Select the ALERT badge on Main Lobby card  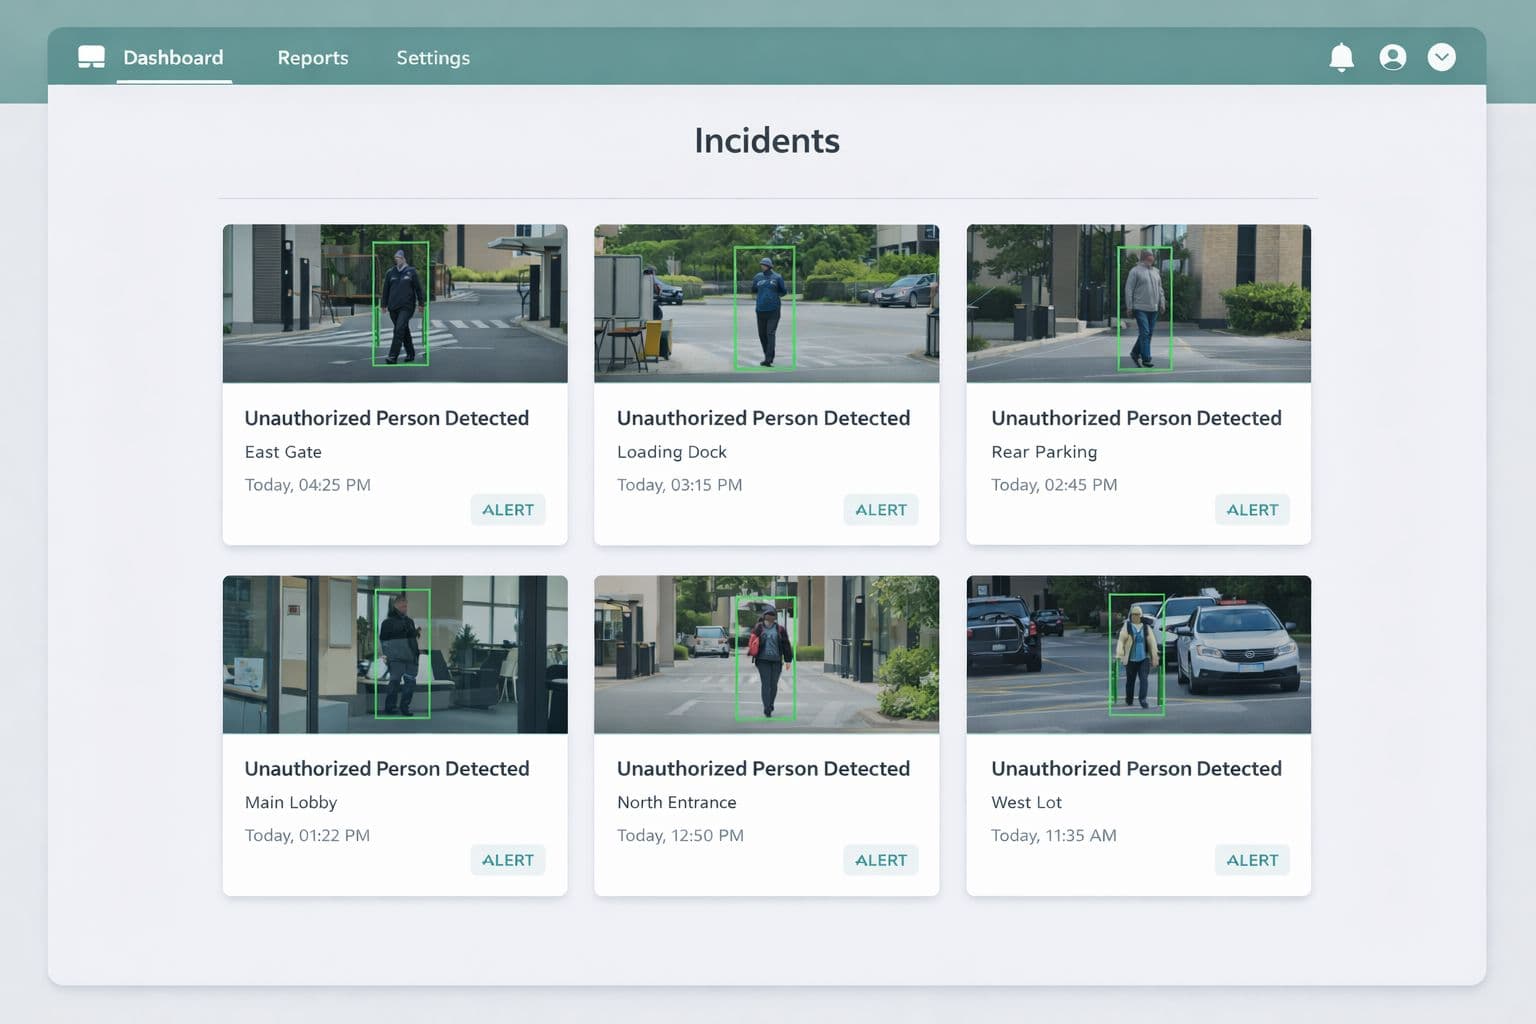point(508,860)
